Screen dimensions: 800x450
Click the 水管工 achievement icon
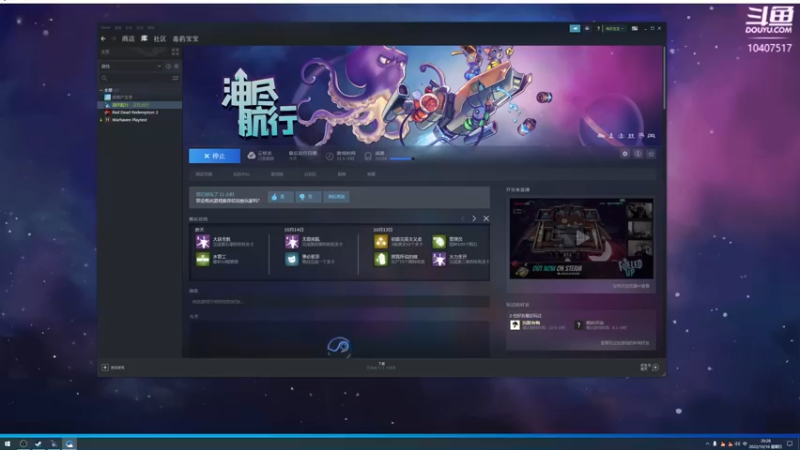[203, 259]
